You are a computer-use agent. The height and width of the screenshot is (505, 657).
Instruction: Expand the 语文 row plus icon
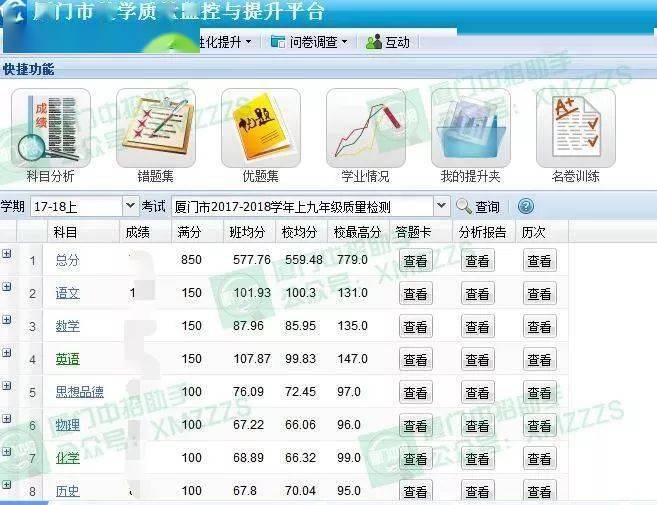point(7,287)
